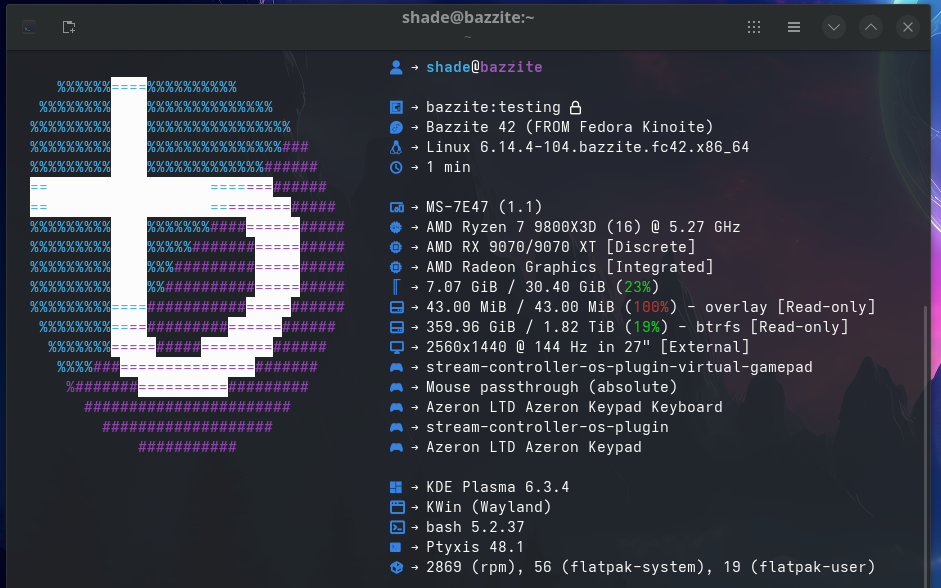
Task: Click the window title shade@bazzite:~
Action: (468, 17)
